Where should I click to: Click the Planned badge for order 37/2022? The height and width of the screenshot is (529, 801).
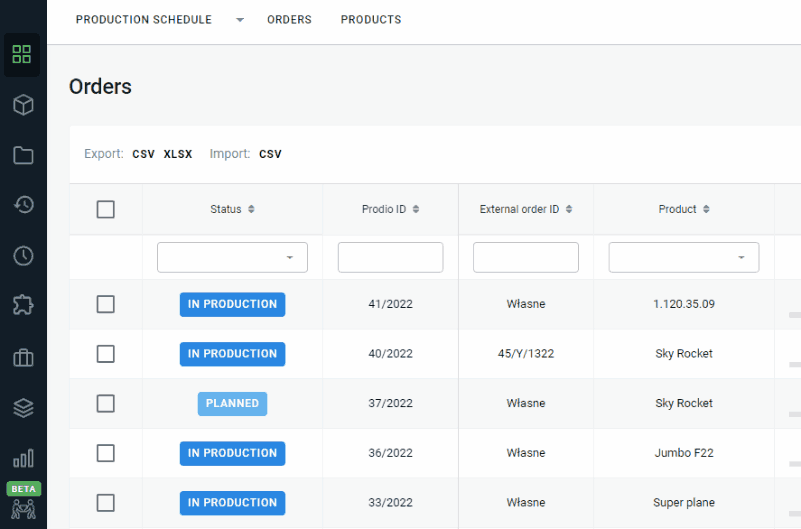pyautogui.click(x=232, y=403)
